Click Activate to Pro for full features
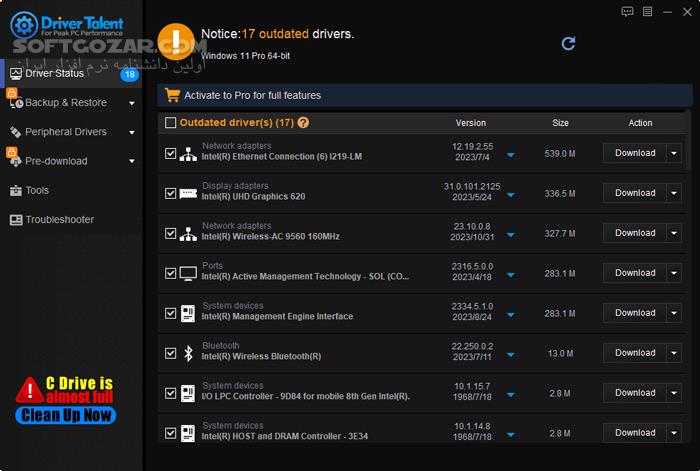This screenshot has height=471, width=700. (425, 95)
